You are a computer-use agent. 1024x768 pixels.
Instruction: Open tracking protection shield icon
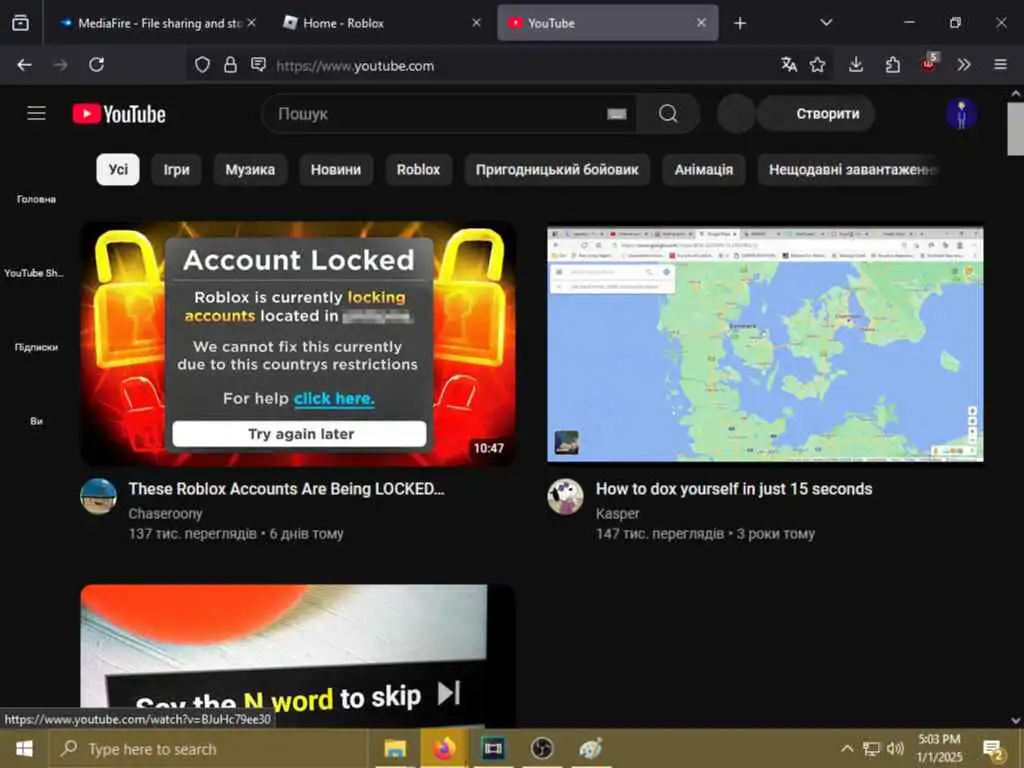(x=202, y=65)
